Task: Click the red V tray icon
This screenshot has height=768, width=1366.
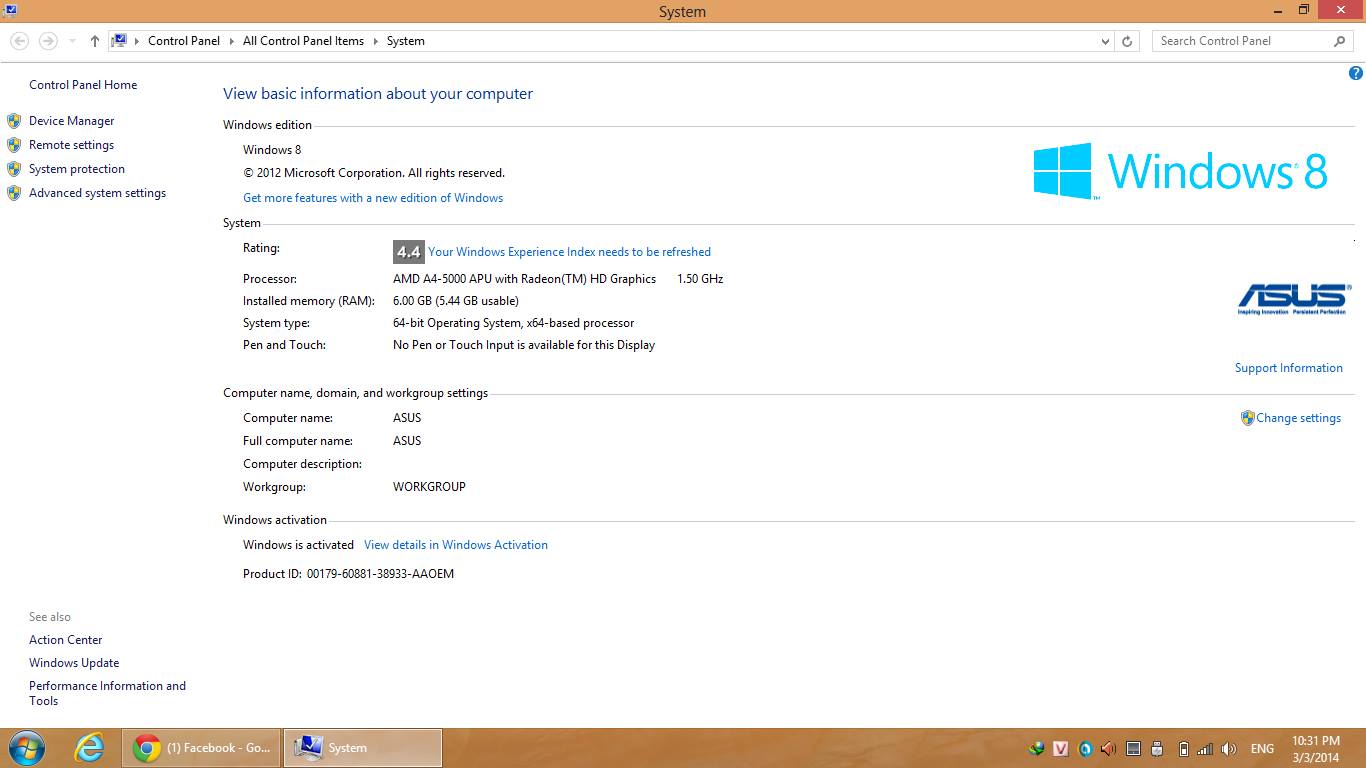Action: click(x=1061, y=748)
